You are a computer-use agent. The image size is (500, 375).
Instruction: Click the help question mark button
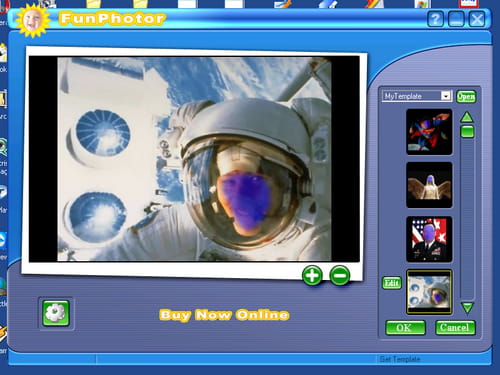[x=435, y=19]
